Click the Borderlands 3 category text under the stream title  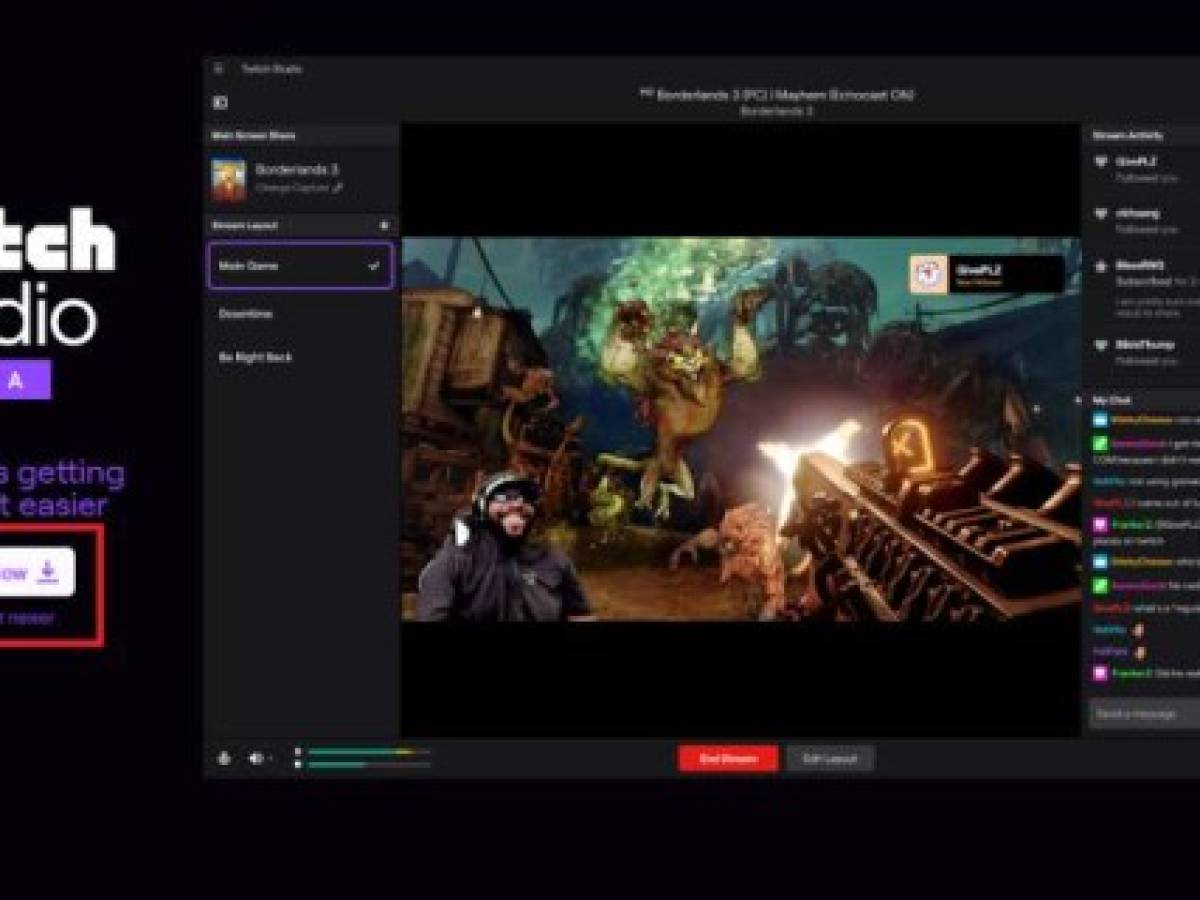[x=776, y=112]
